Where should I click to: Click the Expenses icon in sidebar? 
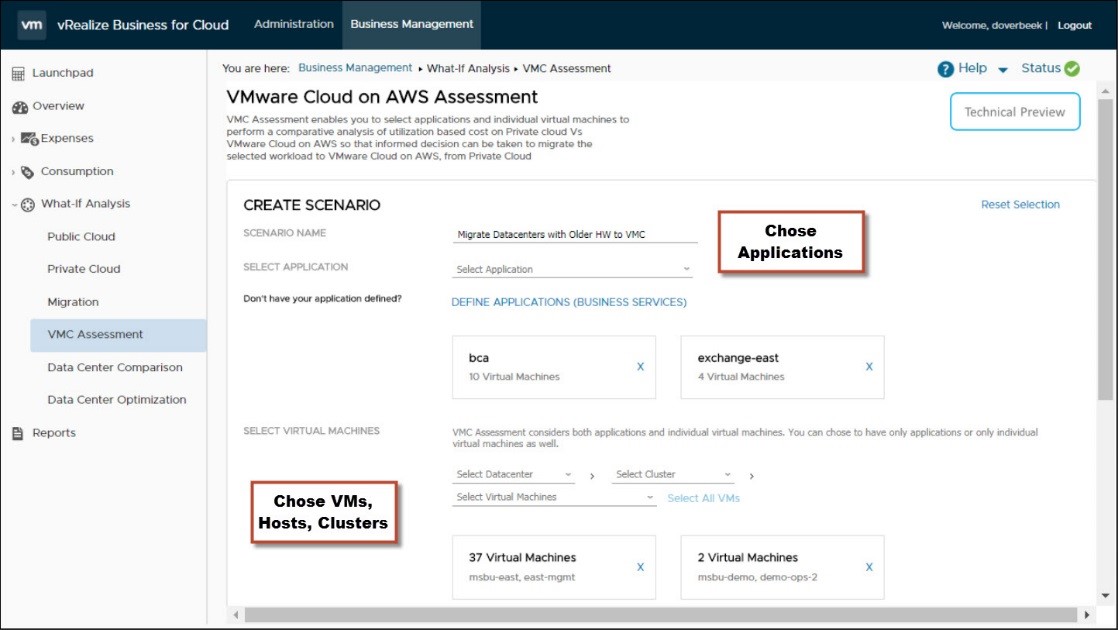[29, 138]
